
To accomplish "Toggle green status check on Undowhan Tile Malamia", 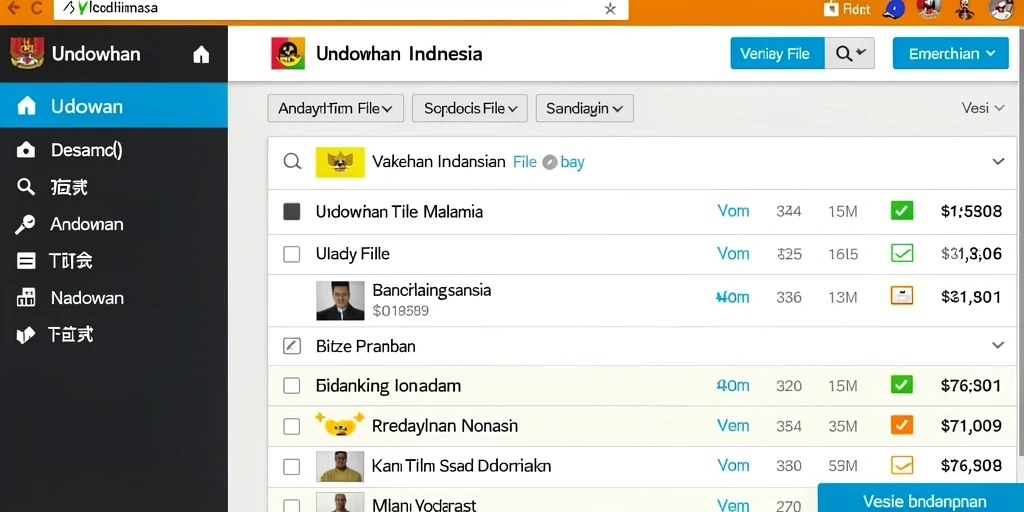I will tap(902, 211).
